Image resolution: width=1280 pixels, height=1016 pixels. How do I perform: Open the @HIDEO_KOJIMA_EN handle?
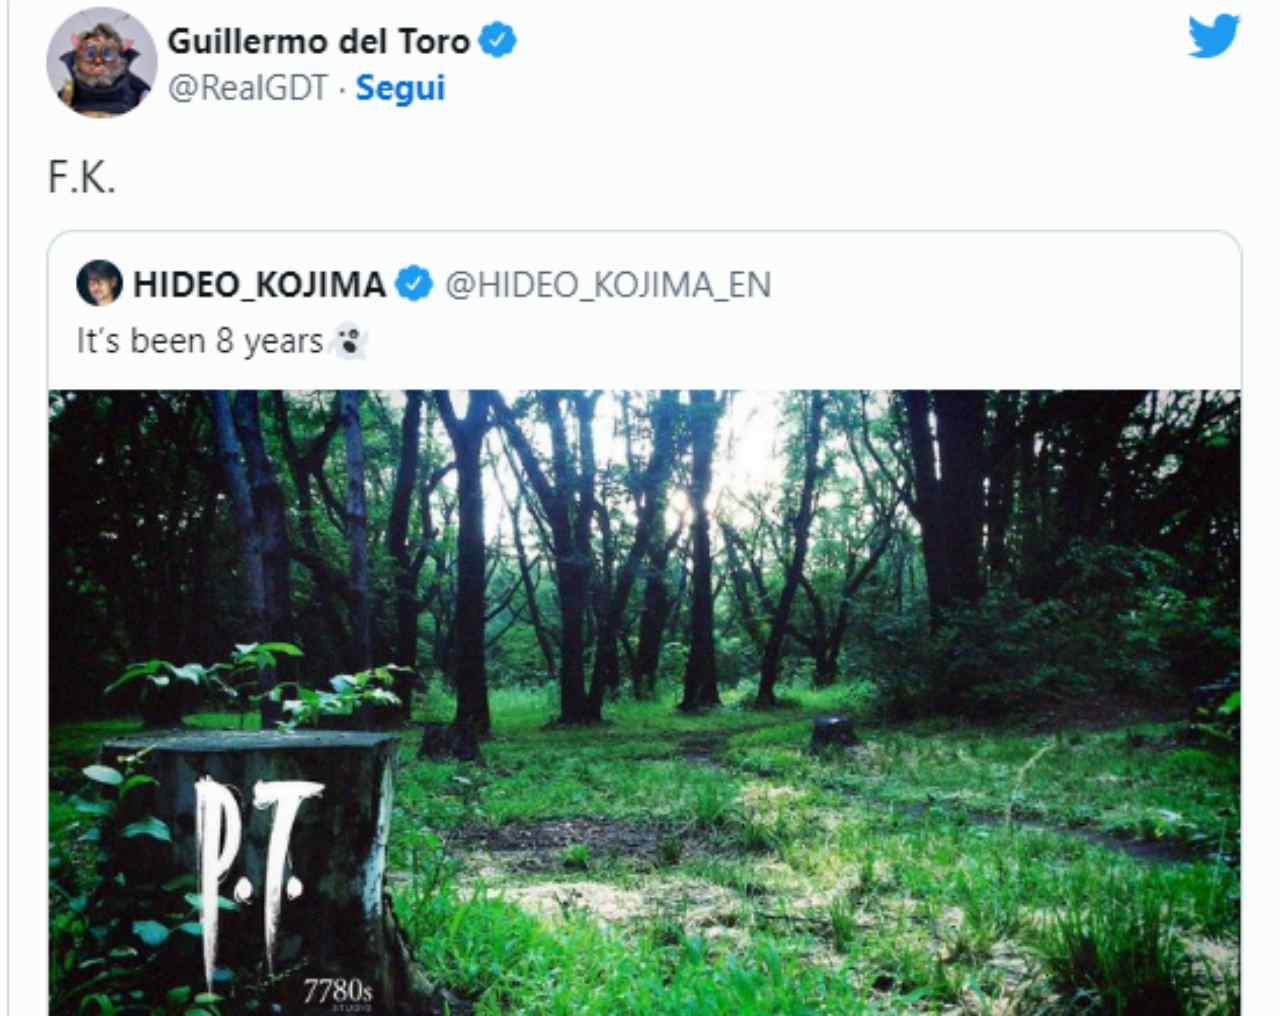[x=608, y=285]
